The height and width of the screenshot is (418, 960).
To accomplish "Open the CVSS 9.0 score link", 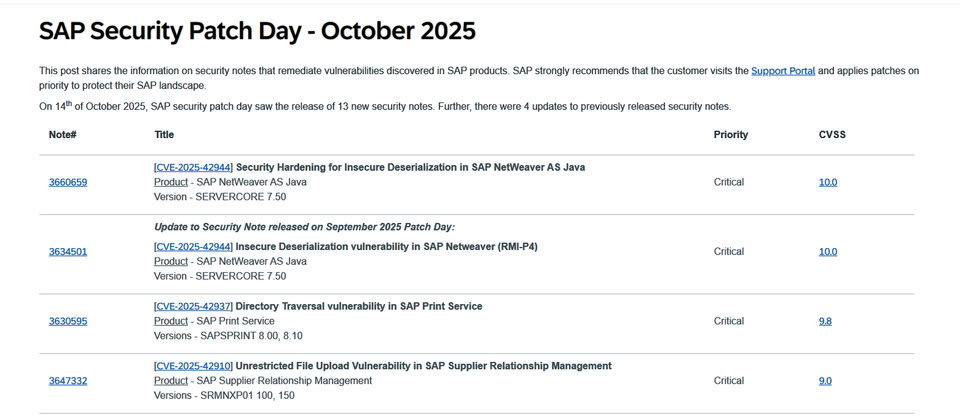I will coord(825,381).
